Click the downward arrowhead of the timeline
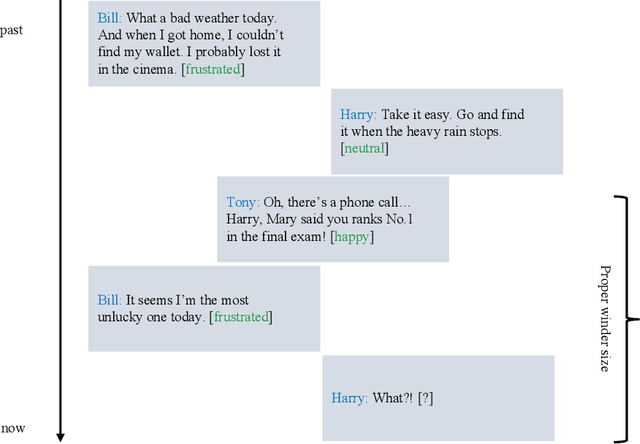The width and height of the screenshot is (640, 444). click(x=60, y=435)
